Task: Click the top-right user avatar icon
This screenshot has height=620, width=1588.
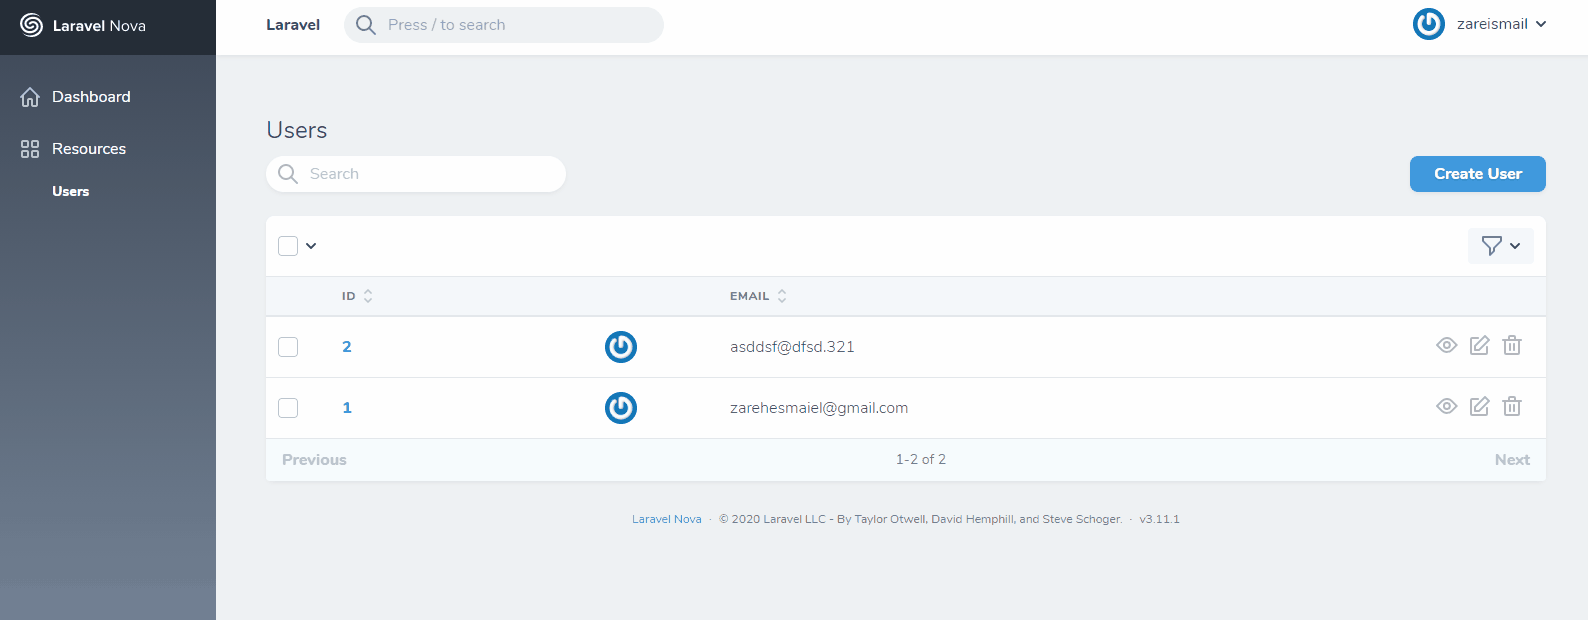Action: pyautogui.click(x=1429, y=24)
